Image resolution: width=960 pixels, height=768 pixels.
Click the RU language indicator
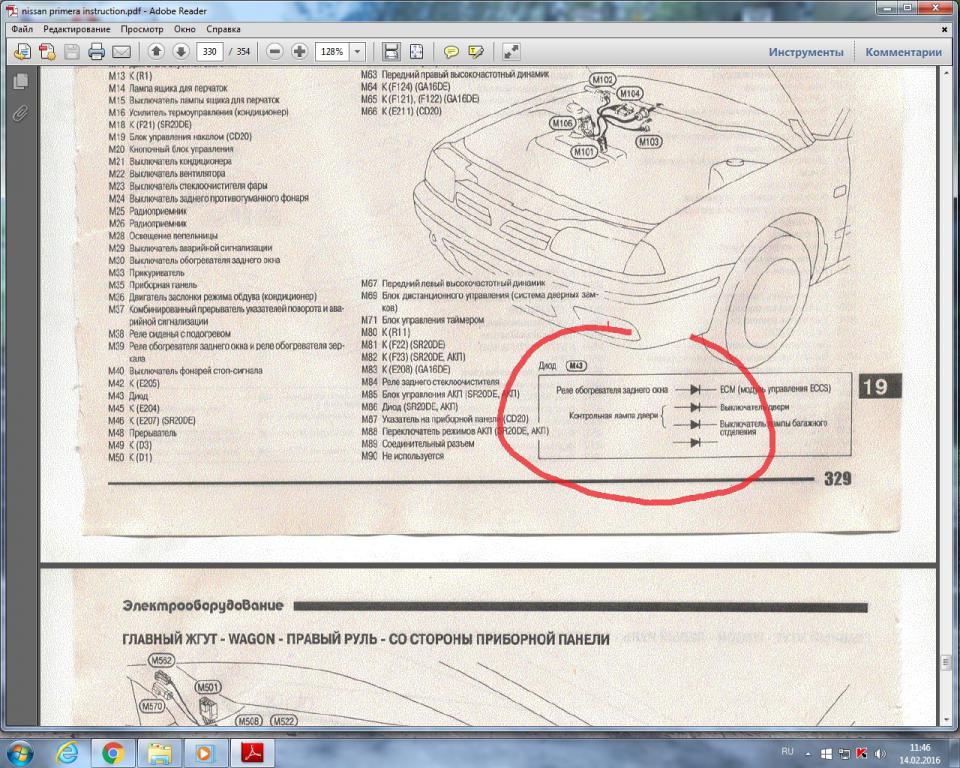point(787,751)
